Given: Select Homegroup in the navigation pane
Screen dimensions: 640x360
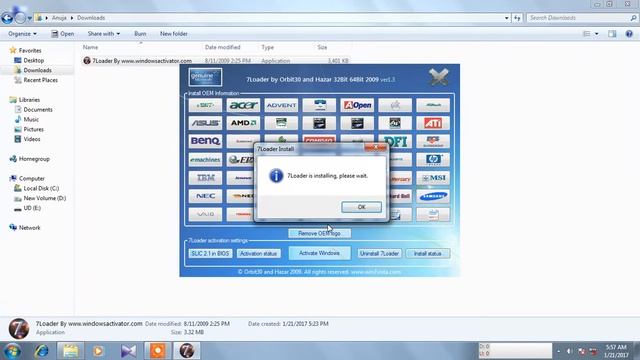Looking at the screenshot, I should 34,159.
